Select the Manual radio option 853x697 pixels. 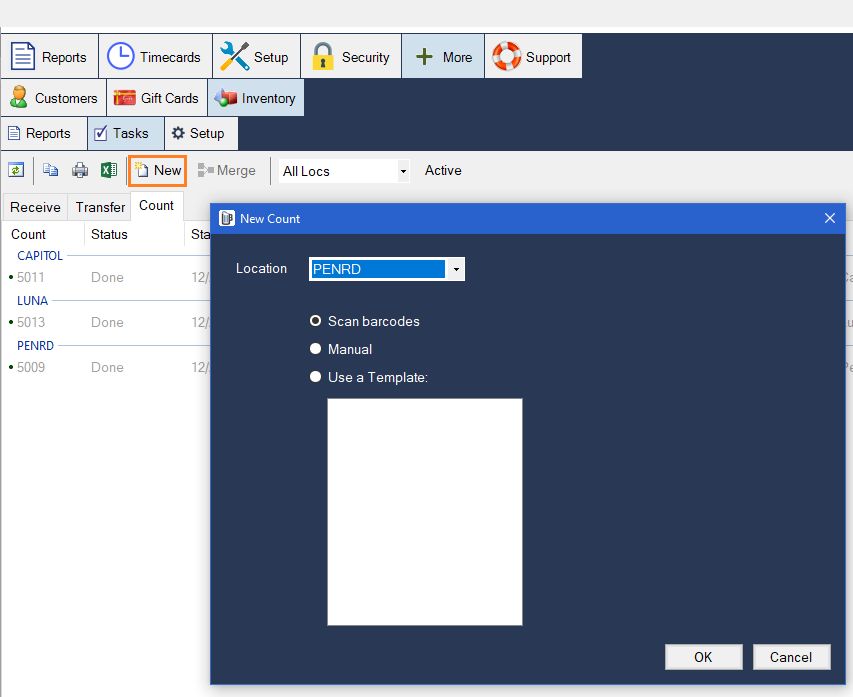pyautogui.click(x=316, y=349)
